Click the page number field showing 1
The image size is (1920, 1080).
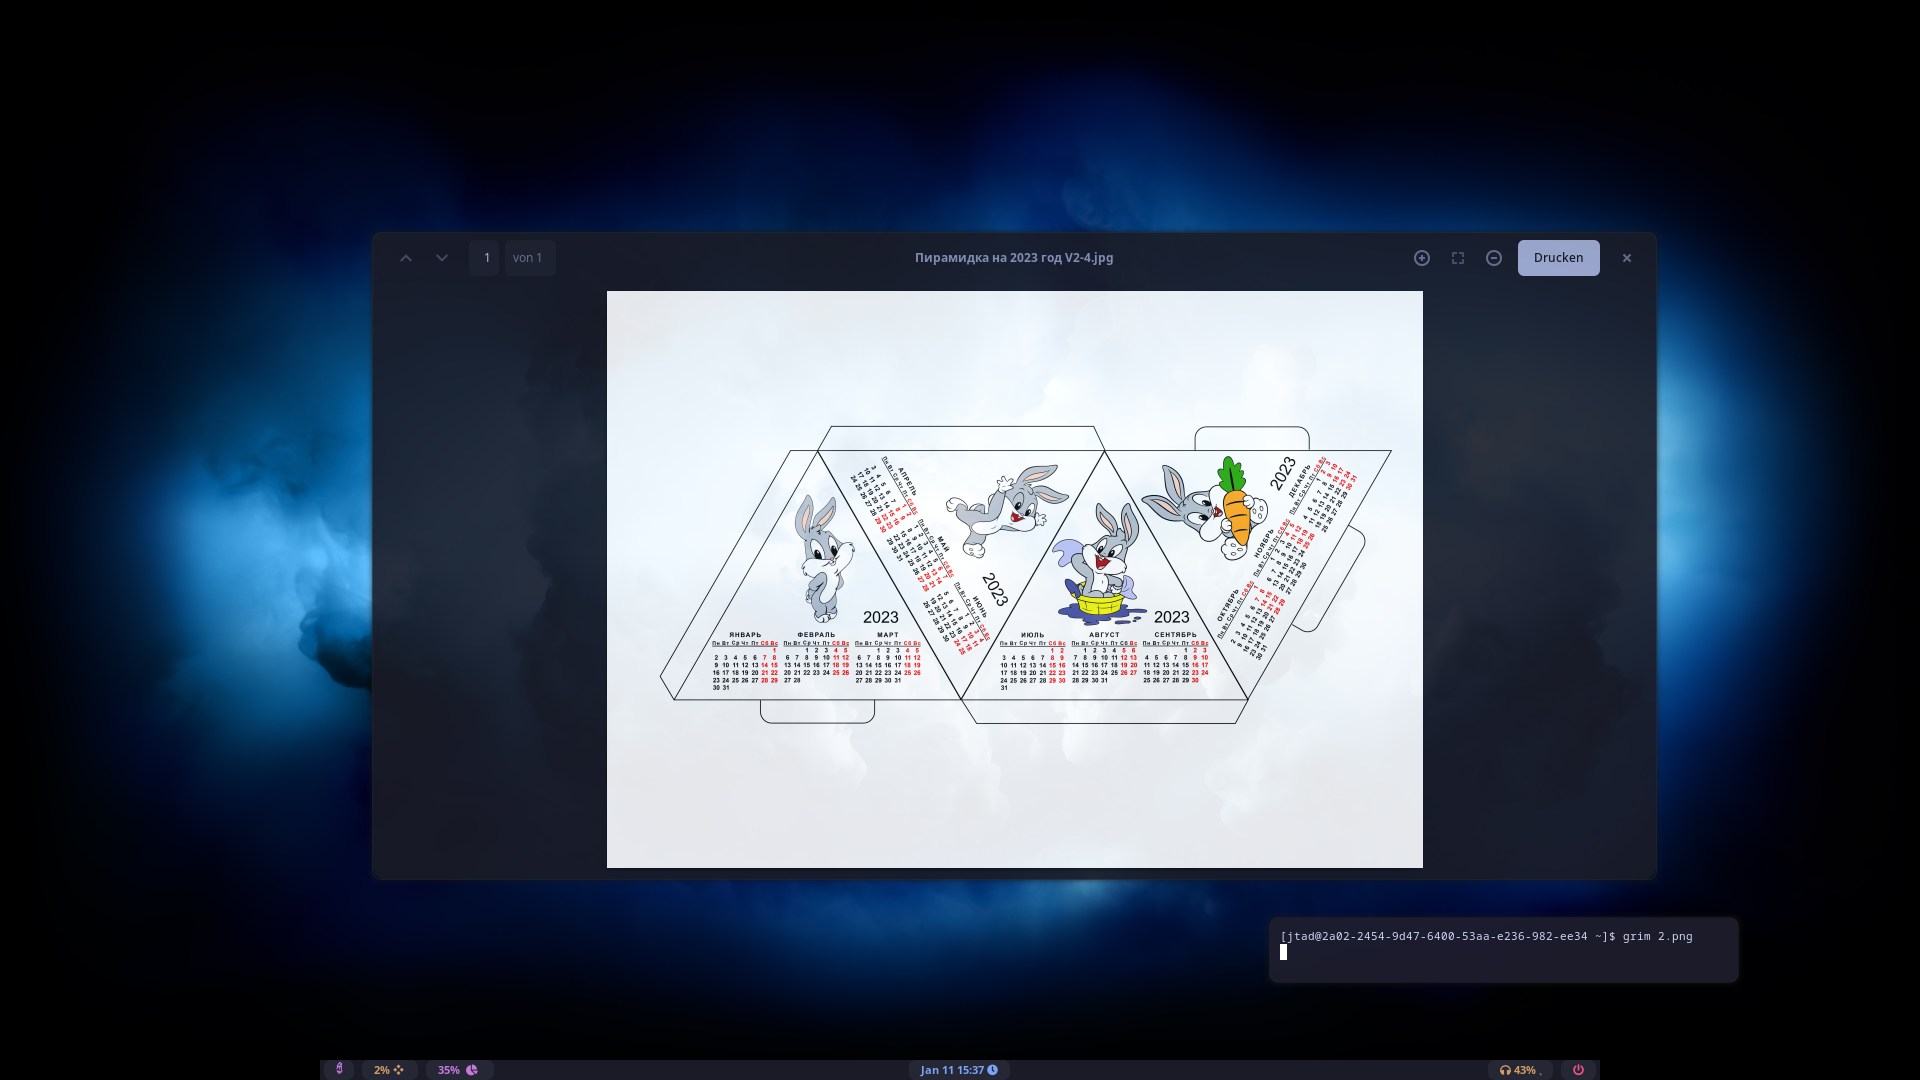(484, 258)
